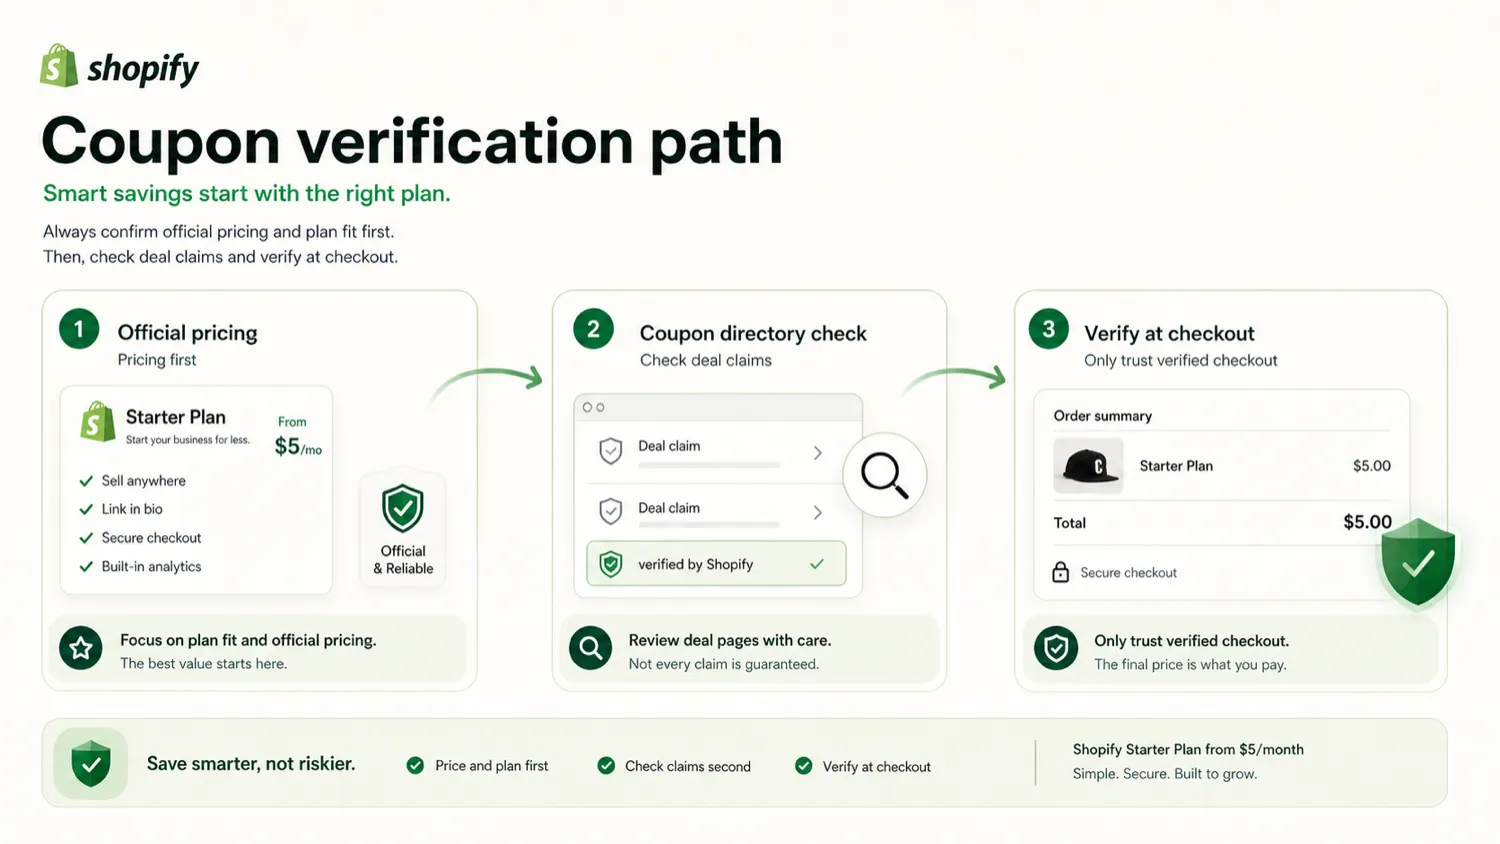Click the Pricing first subtitle
1500x844 pixels.
[x=157, y=360]
